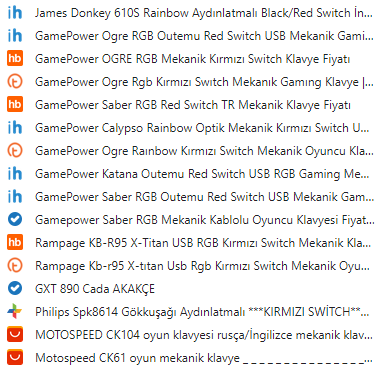This screenshot has height=368, width=392.
Task: Select GamePower Saber RGB Outemu Red Switch entry
Action: [x=190, y=197]
